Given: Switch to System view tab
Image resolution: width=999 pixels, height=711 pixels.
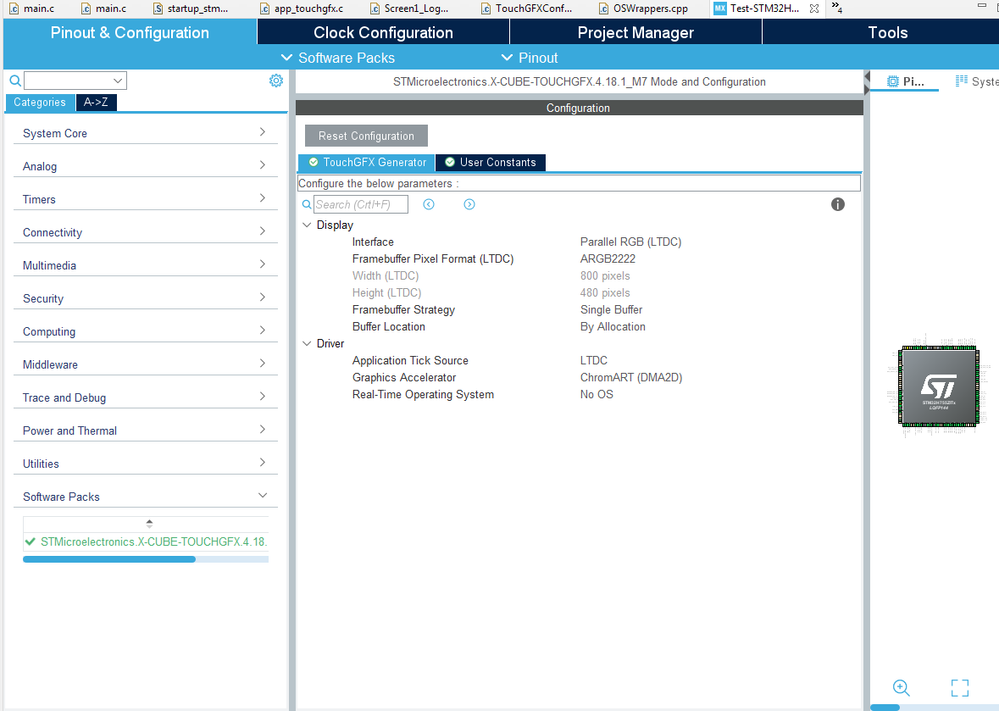Looking at the screenshot, I should 975,81.
